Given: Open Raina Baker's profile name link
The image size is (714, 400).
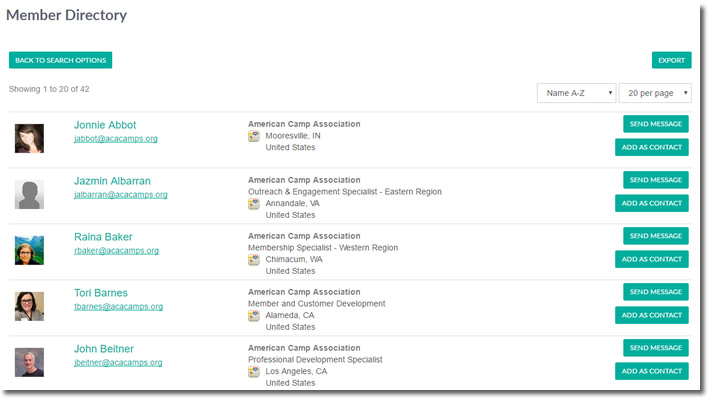Looking at the screenshot, I should point(103,237).
